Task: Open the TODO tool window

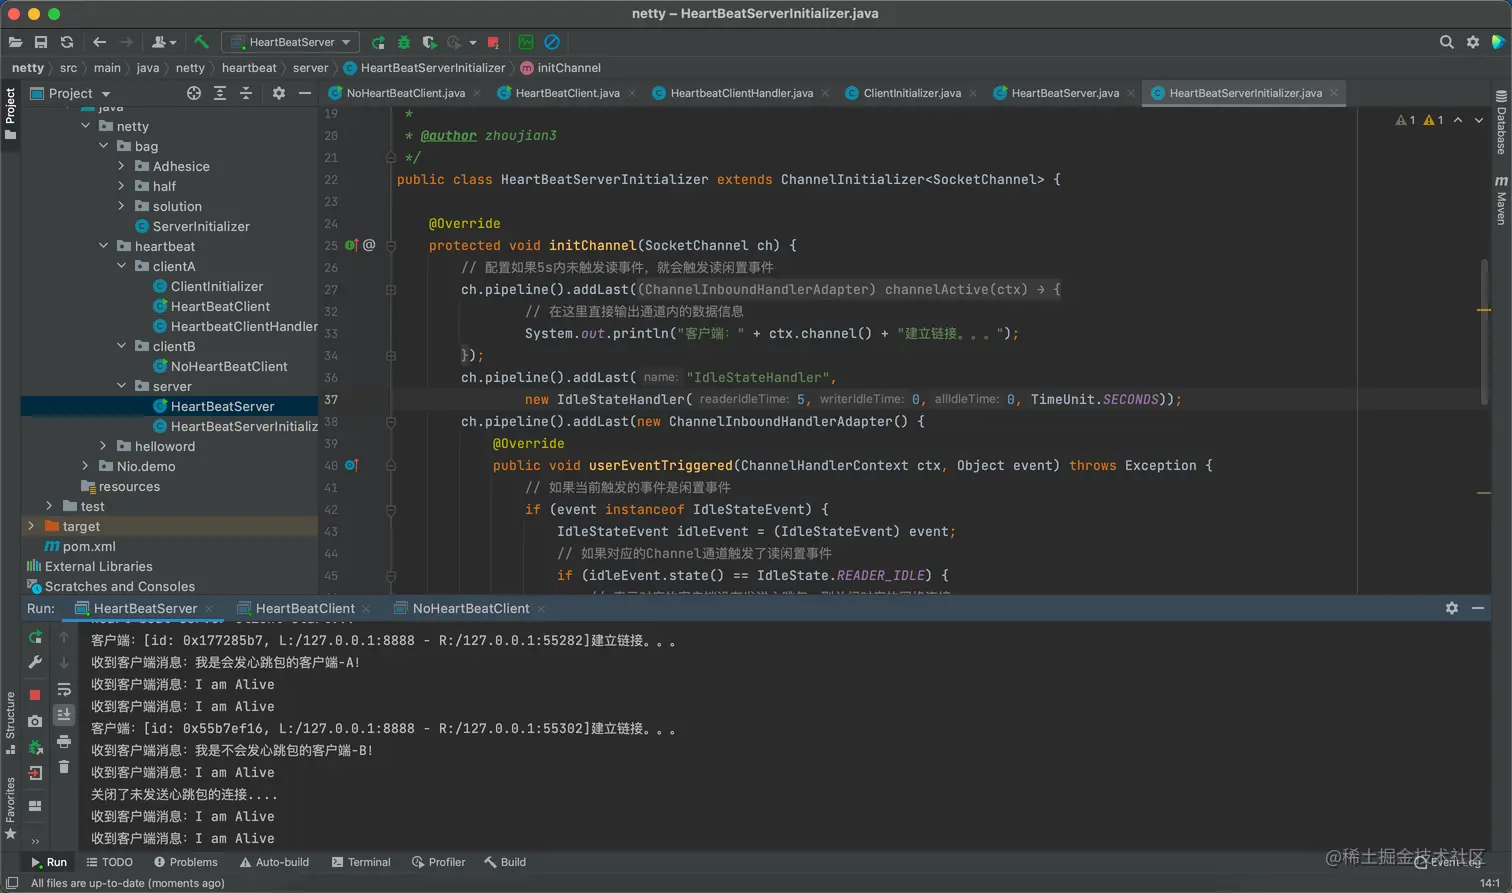Action: tap(109, 862)
